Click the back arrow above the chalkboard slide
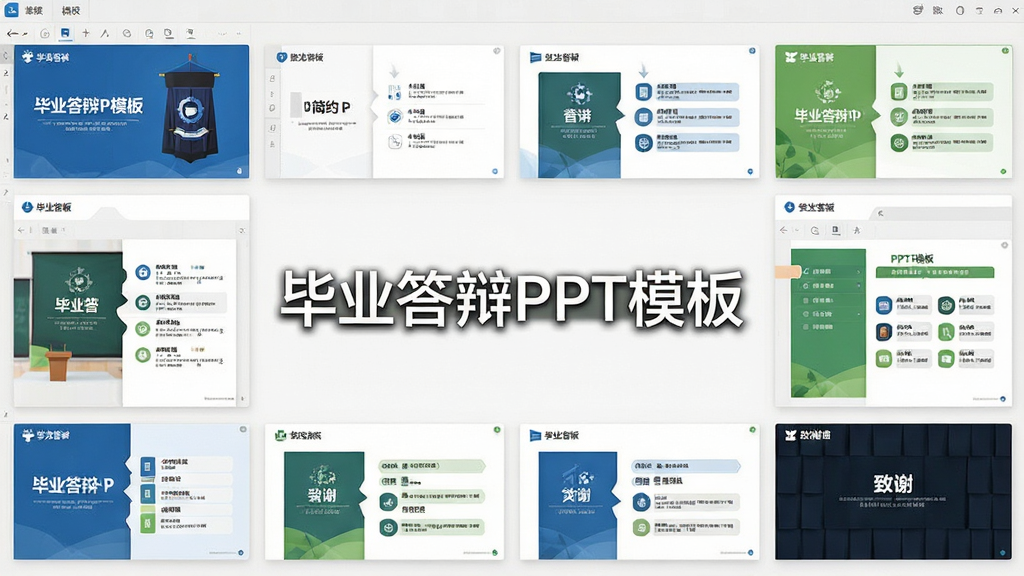 21,230
